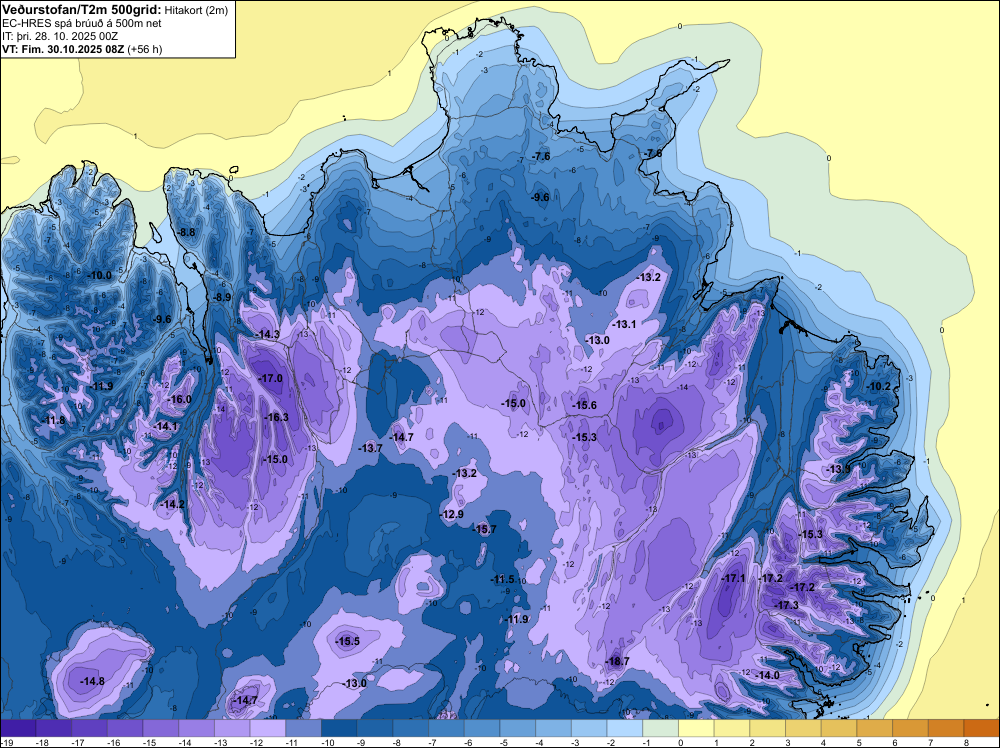Click the -8.9 temperature value
Viewport: 1000px width, 748px height.
(x=221, y=297)
